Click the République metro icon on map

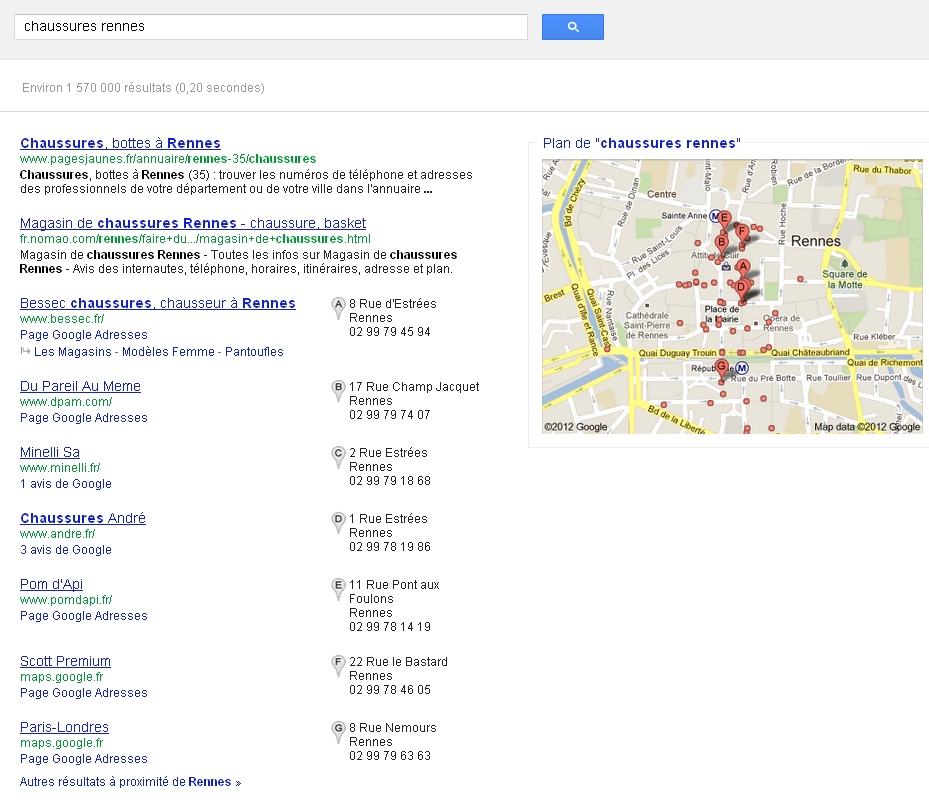[x=741, y=368]
